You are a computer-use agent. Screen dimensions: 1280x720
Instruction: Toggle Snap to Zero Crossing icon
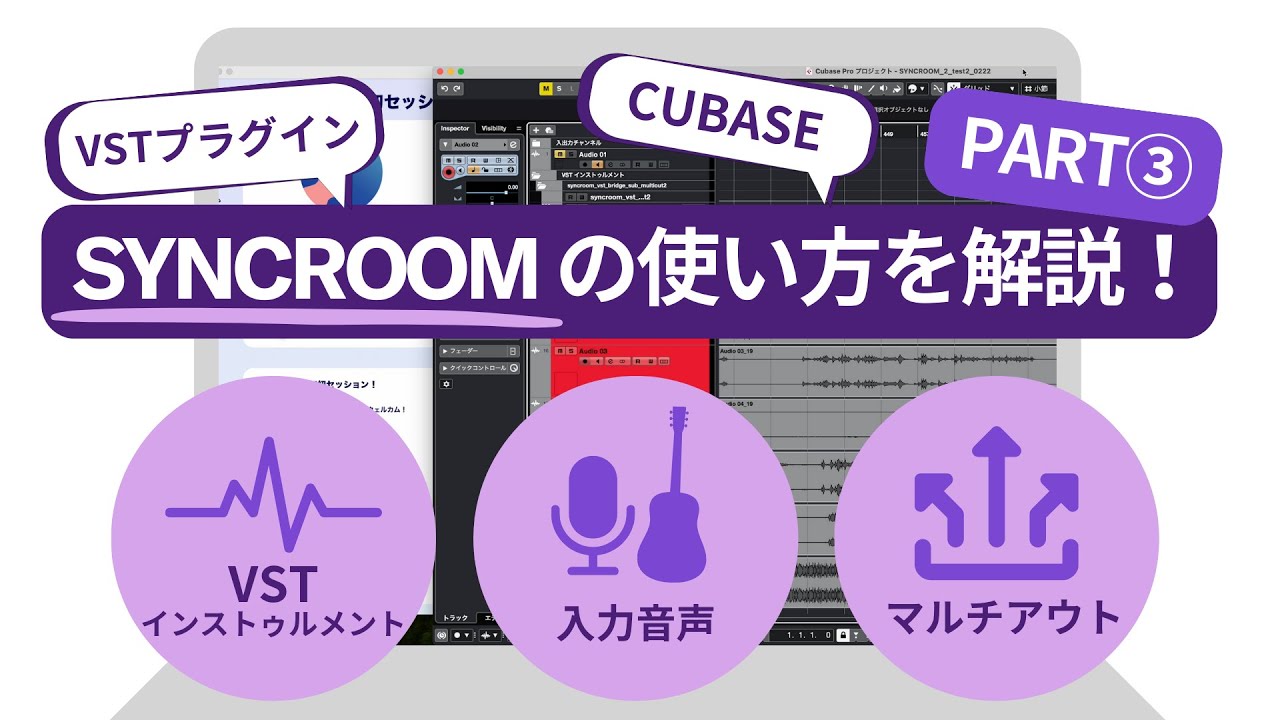click(937, 89)
